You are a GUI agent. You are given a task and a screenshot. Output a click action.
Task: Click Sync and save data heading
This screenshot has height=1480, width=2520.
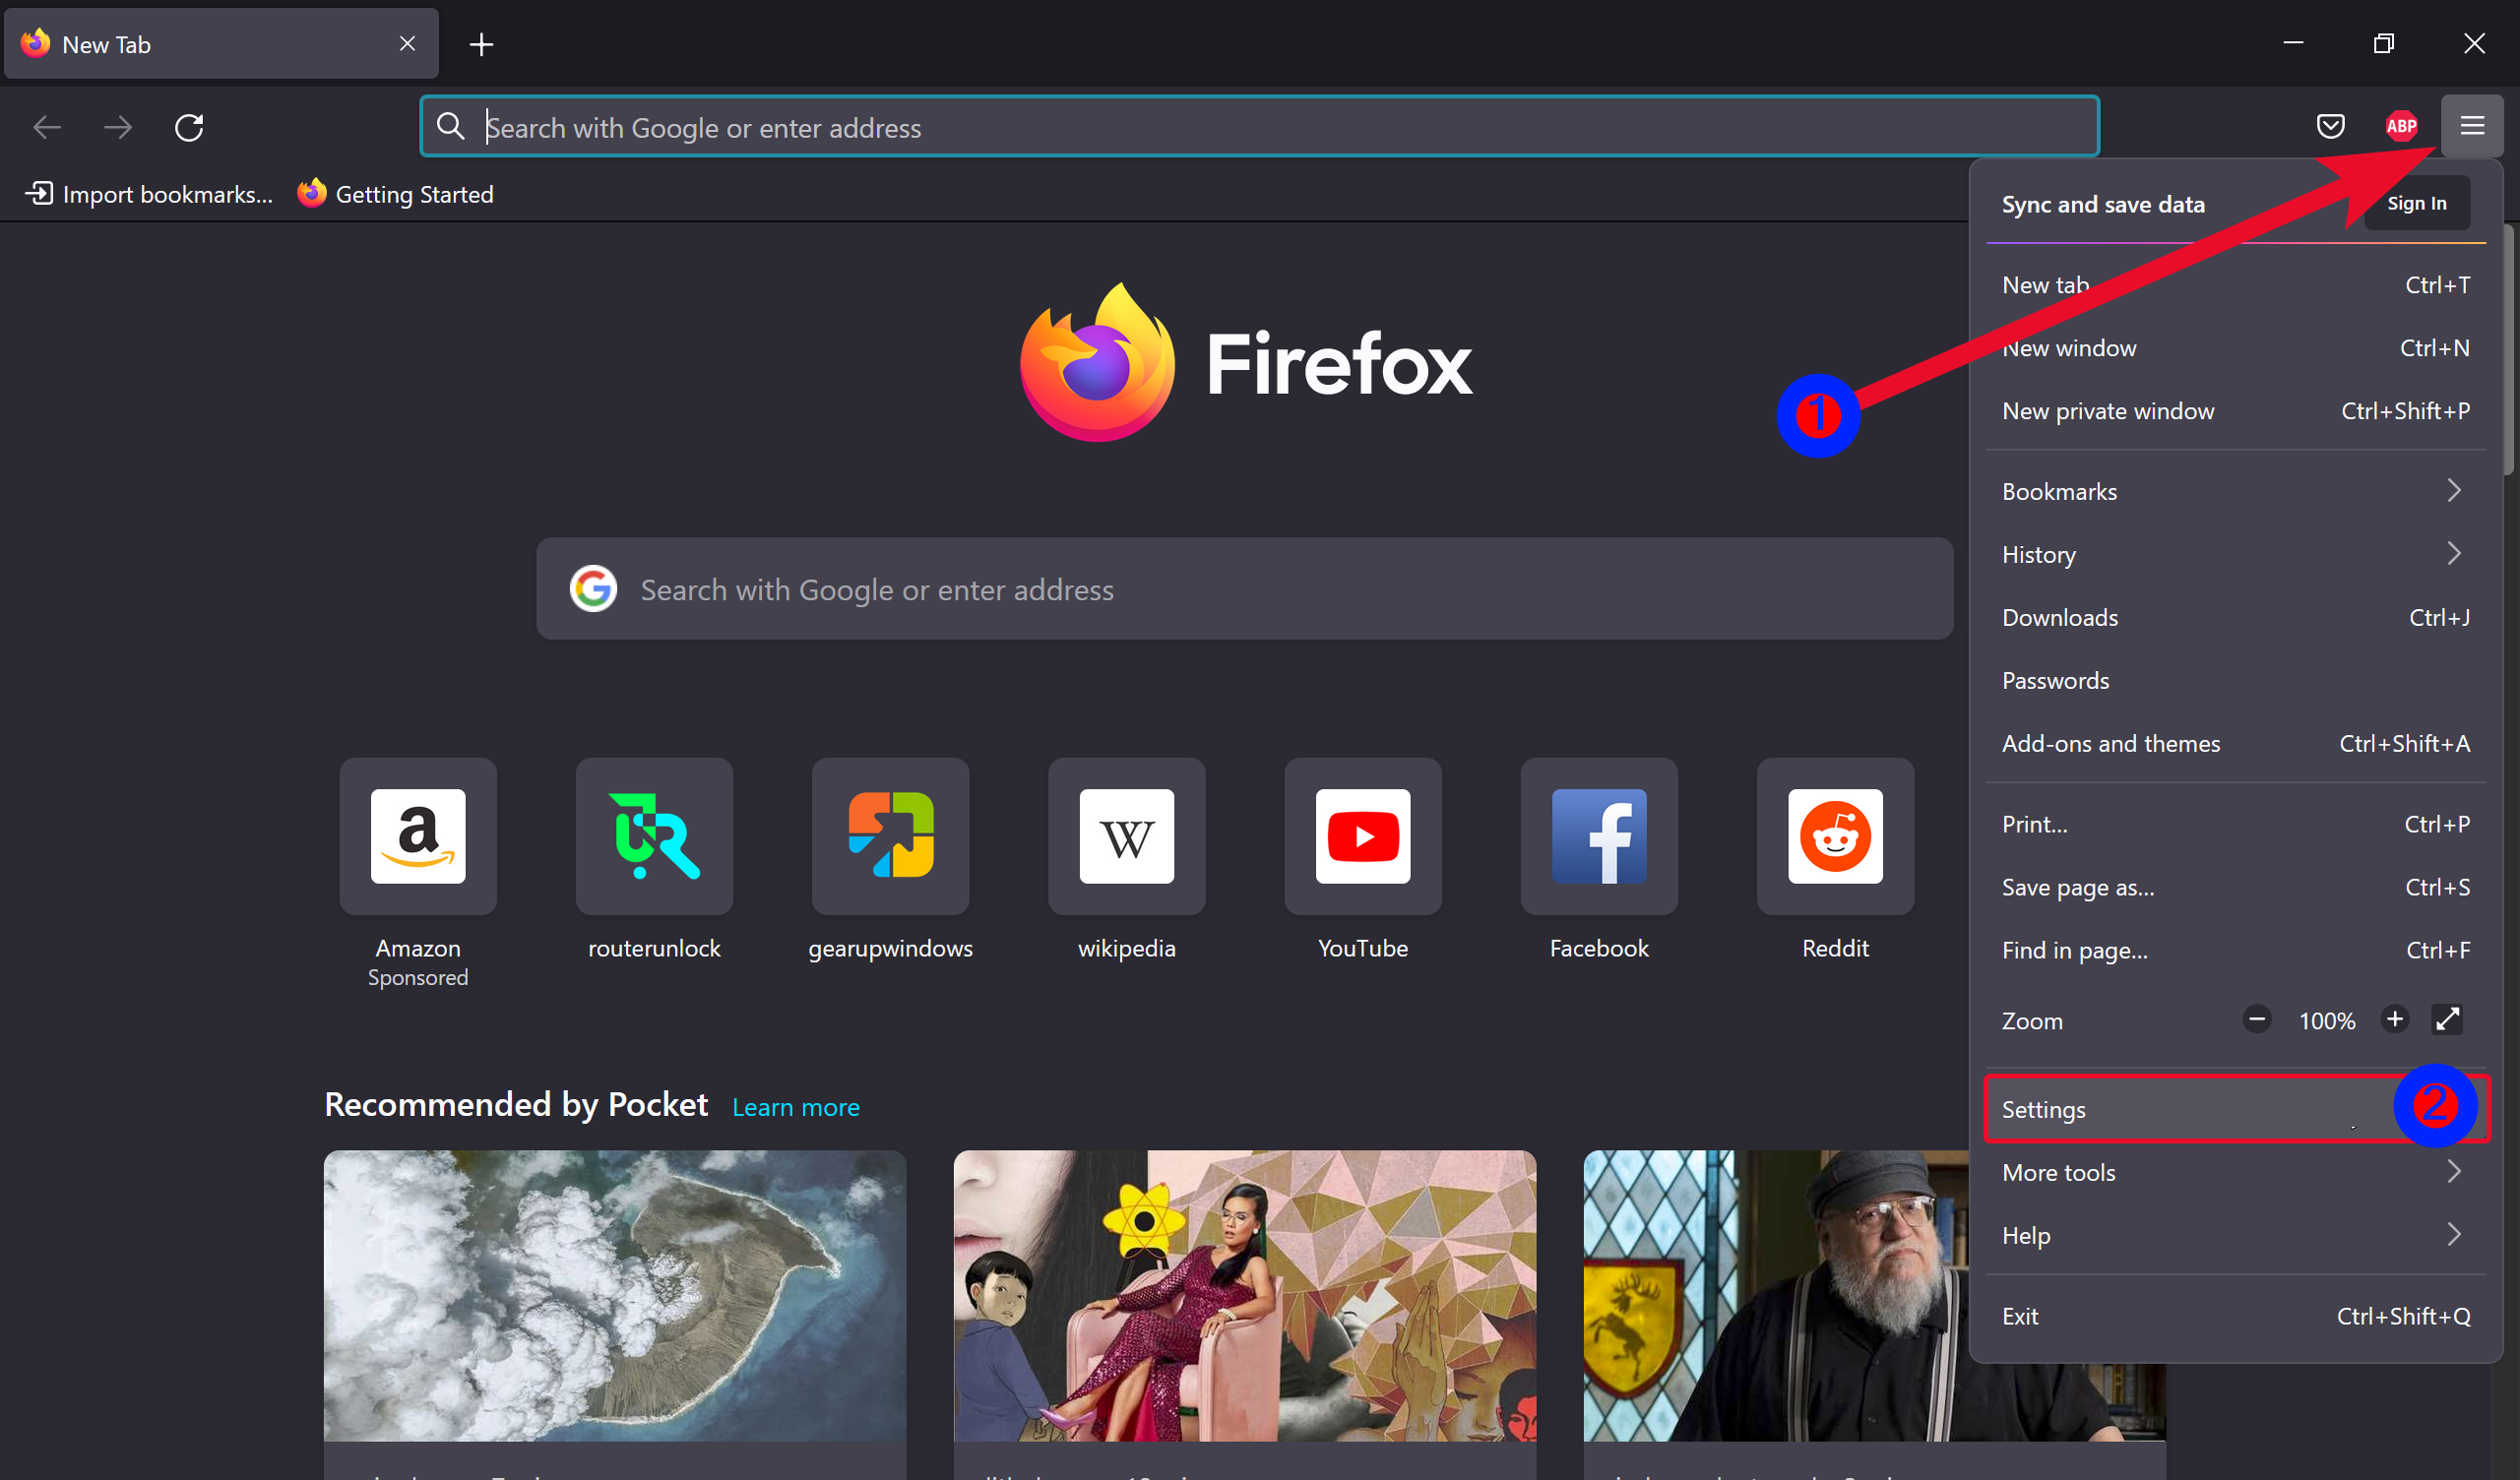[x=2102, y=204]
